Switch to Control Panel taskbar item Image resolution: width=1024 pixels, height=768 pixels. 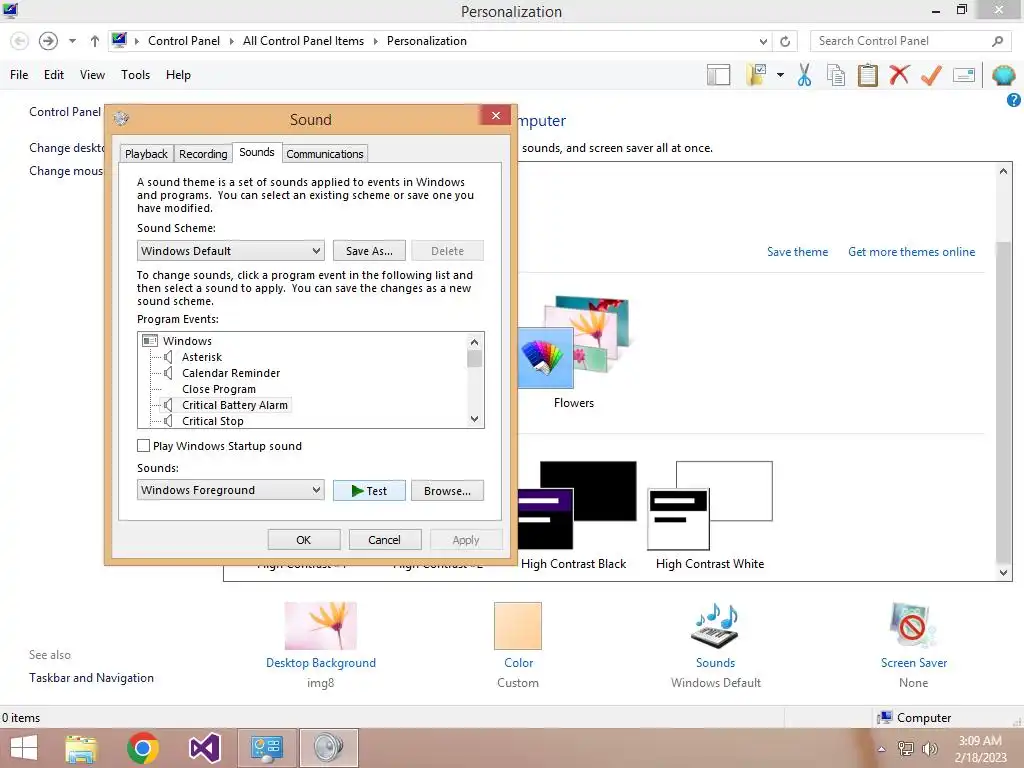click(266, 748)
